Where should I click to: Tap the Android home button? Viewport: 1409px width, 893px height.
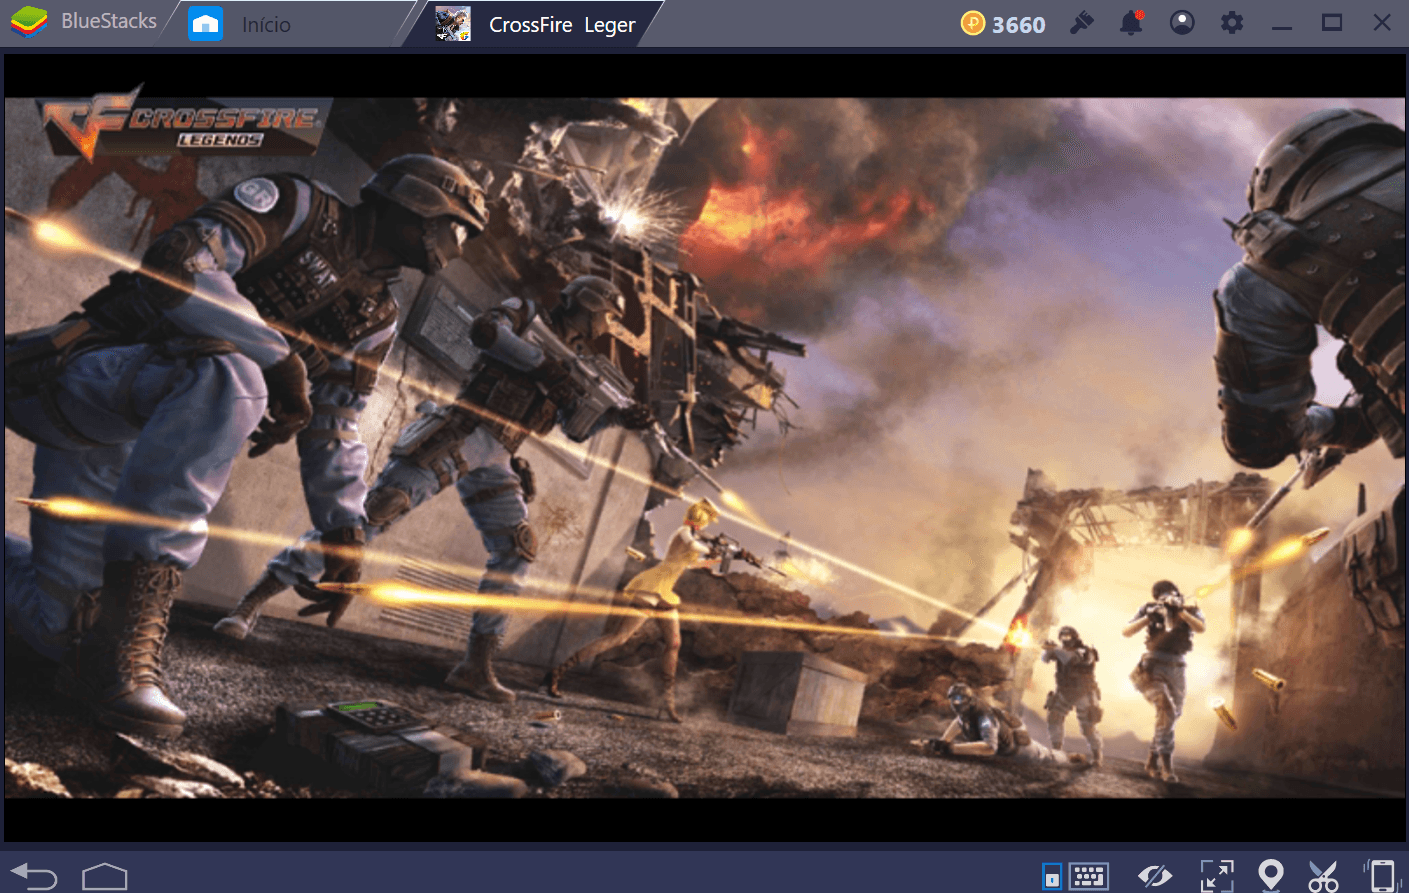tap(105, 877)
